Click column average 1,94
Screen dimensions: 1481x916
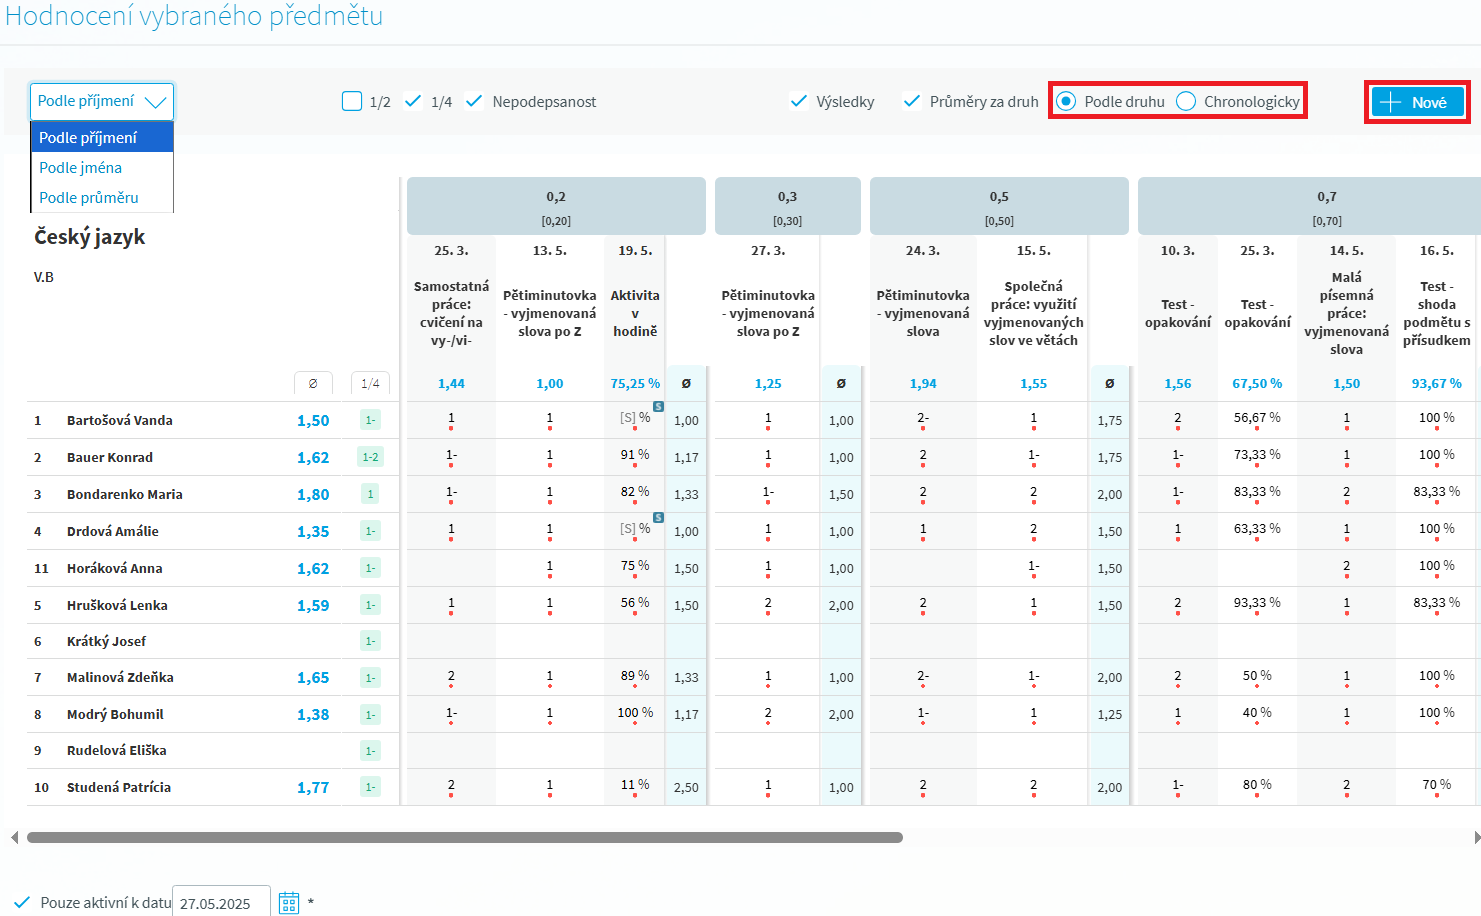(x=923, y=384)
